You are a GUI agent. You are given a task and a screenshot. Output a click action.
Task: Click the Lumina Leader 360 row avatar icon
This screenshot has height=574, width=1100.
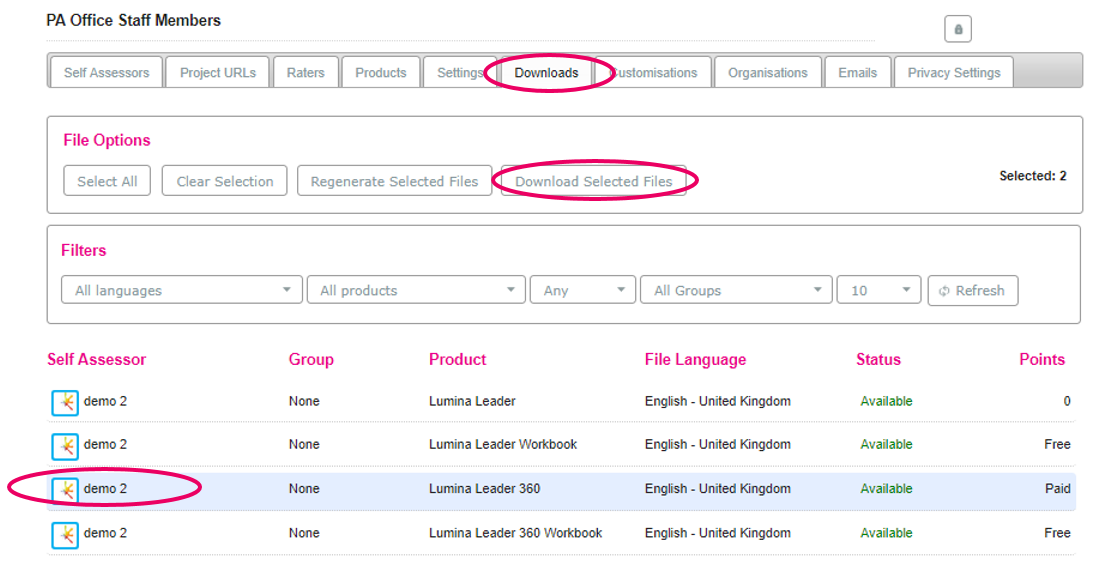point(65,490)
